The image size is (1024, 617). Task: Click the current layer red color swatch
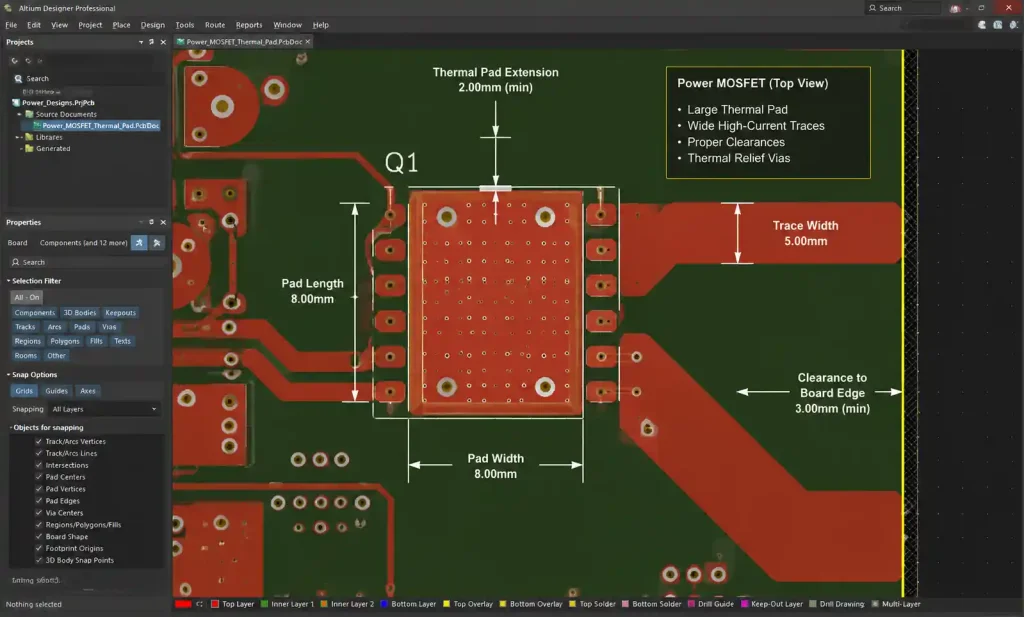(x=184, y=605)
